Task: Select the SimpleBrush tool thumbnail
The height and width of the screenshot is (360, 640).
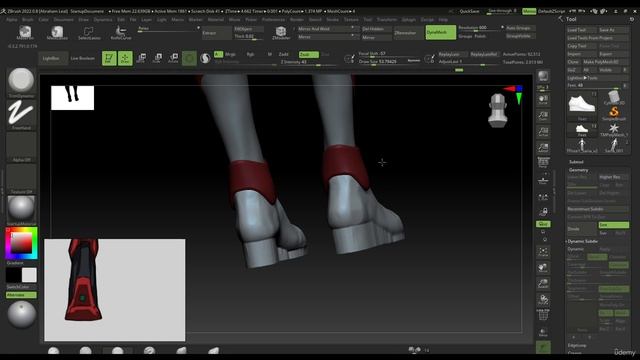Action: pyautogui.click(x=613, y=113)
